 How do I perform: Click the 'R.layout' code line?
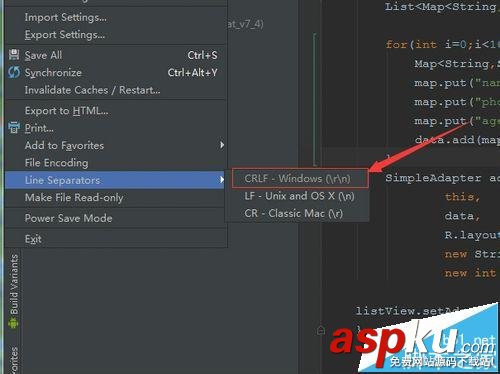472,235
